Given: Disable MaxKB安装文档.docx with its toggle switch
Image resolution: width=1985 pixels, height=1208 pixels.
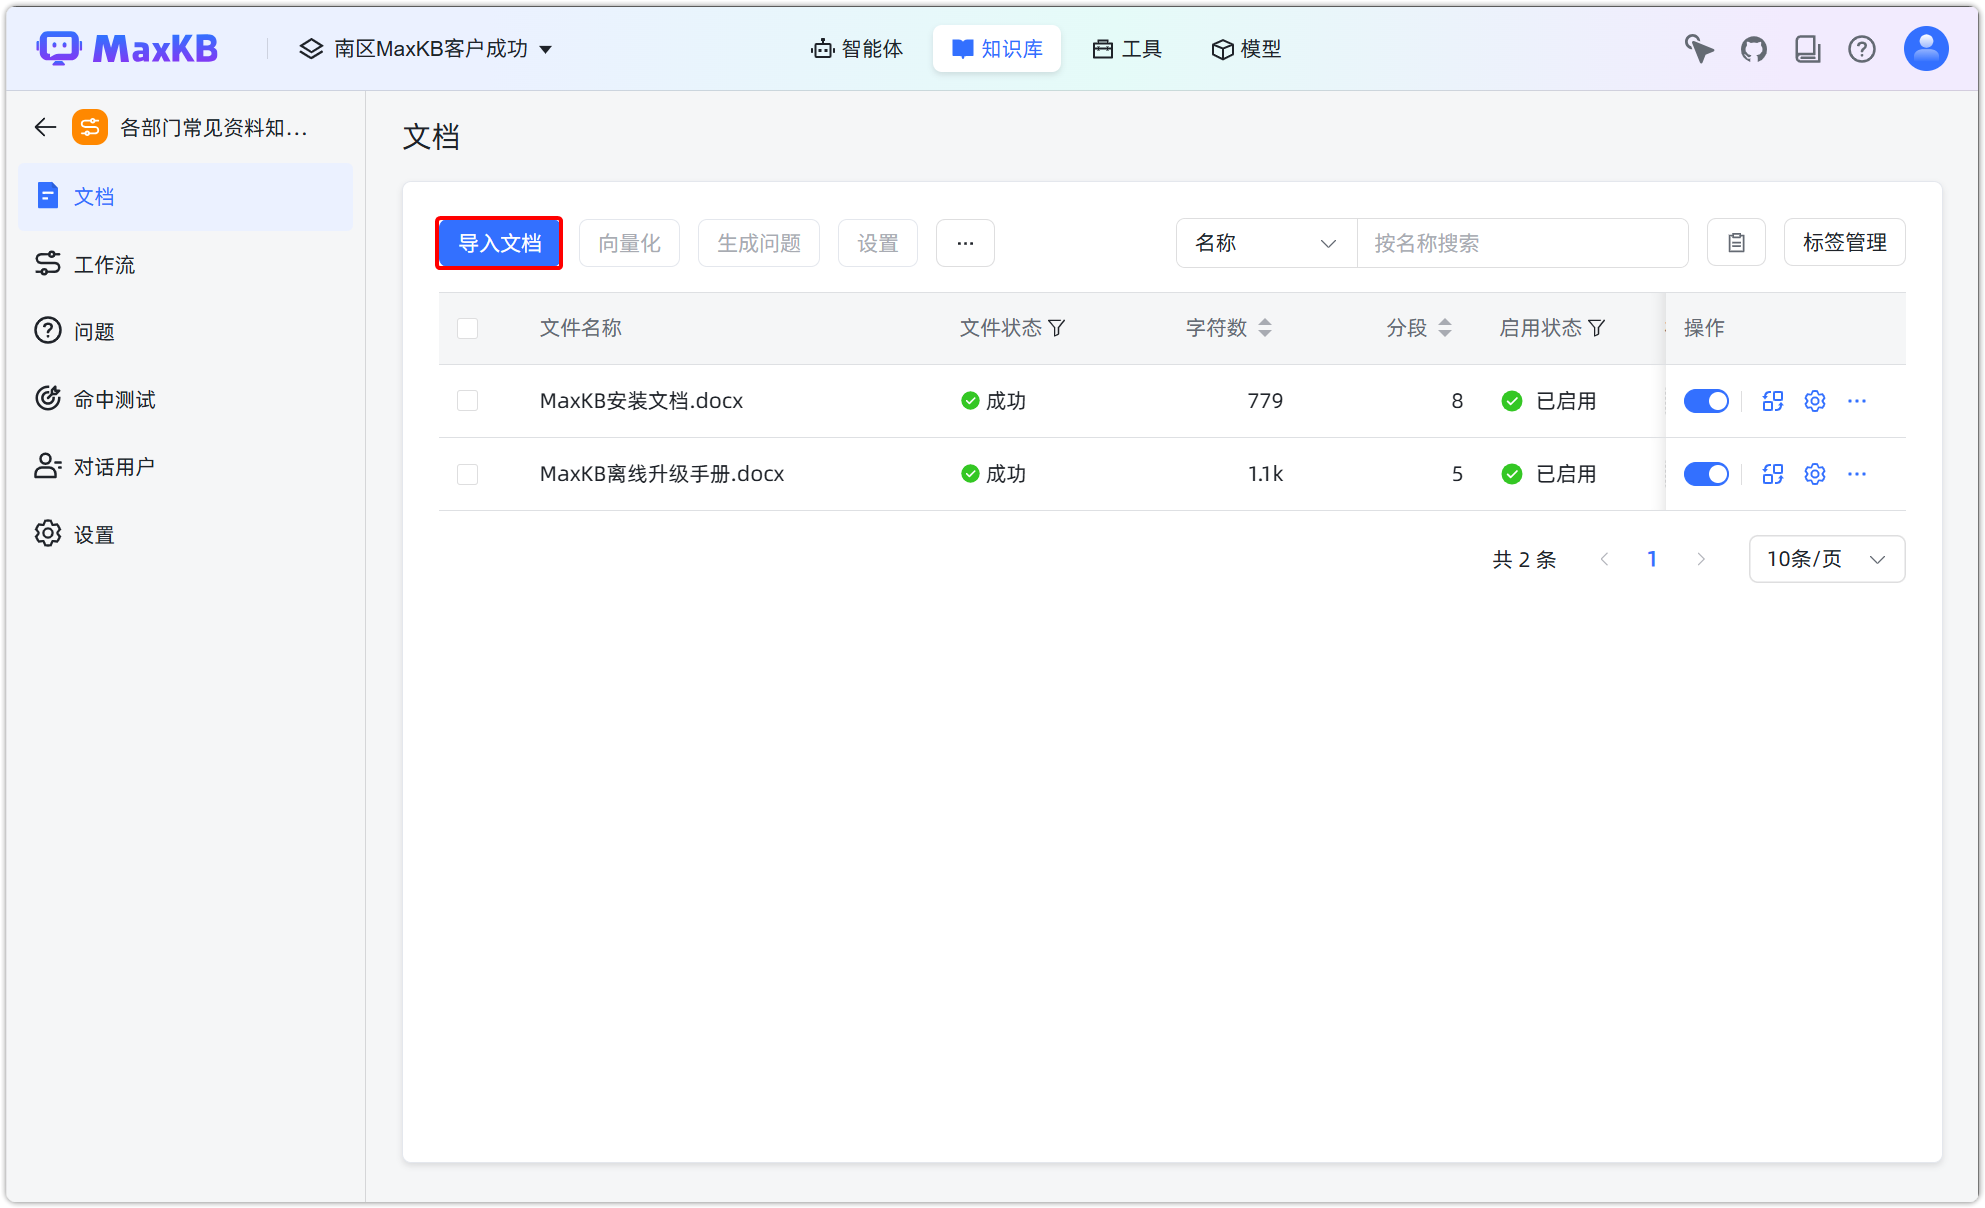Looking at the screenshot, I should [1706, 400].
